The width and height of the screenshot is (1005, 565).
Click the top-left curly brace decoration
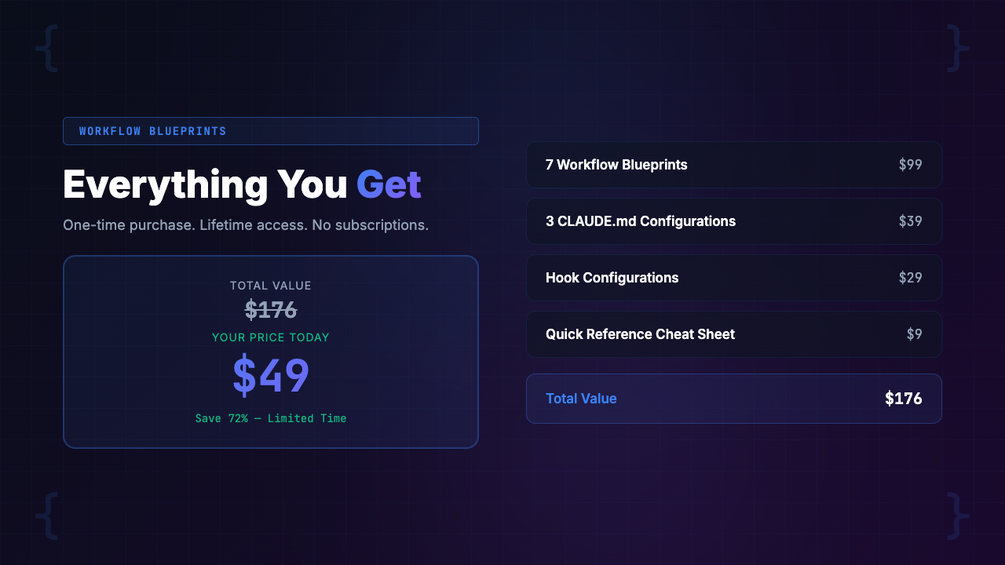tap(47, 48)
